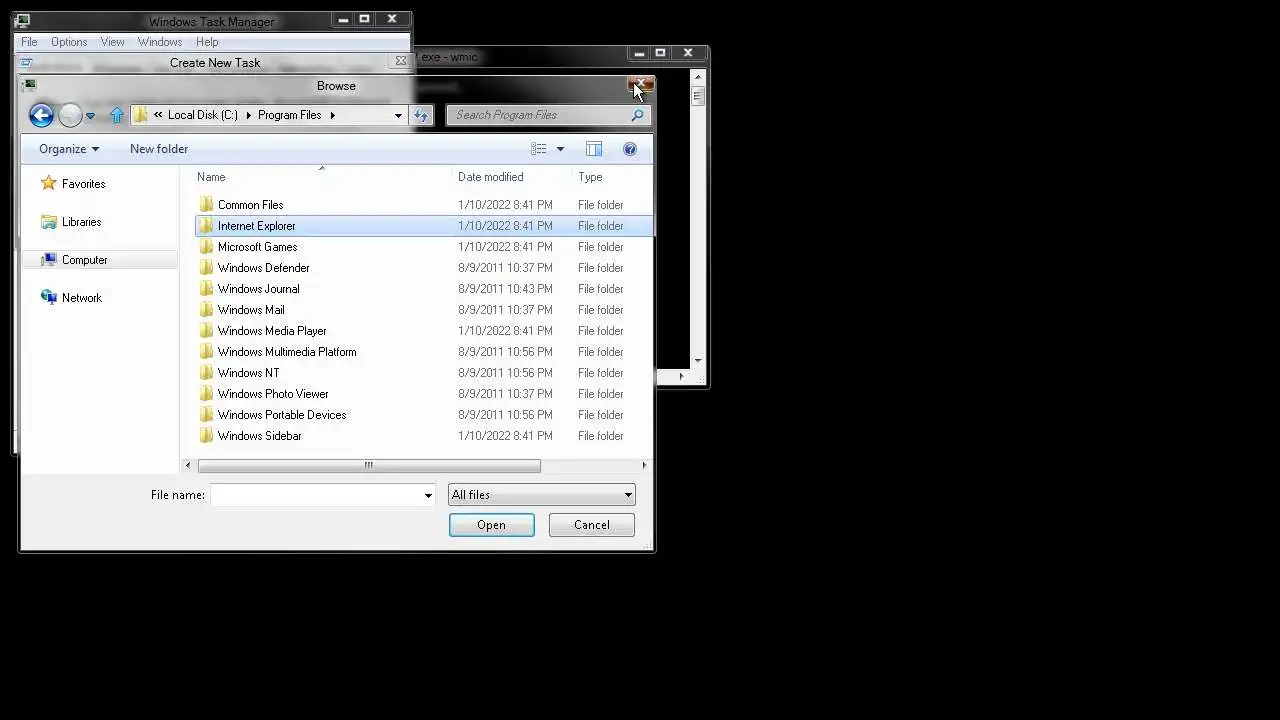Click the Windows NT folder icon
Viewport: 1280px width, 720px height.
pos(206,373)
